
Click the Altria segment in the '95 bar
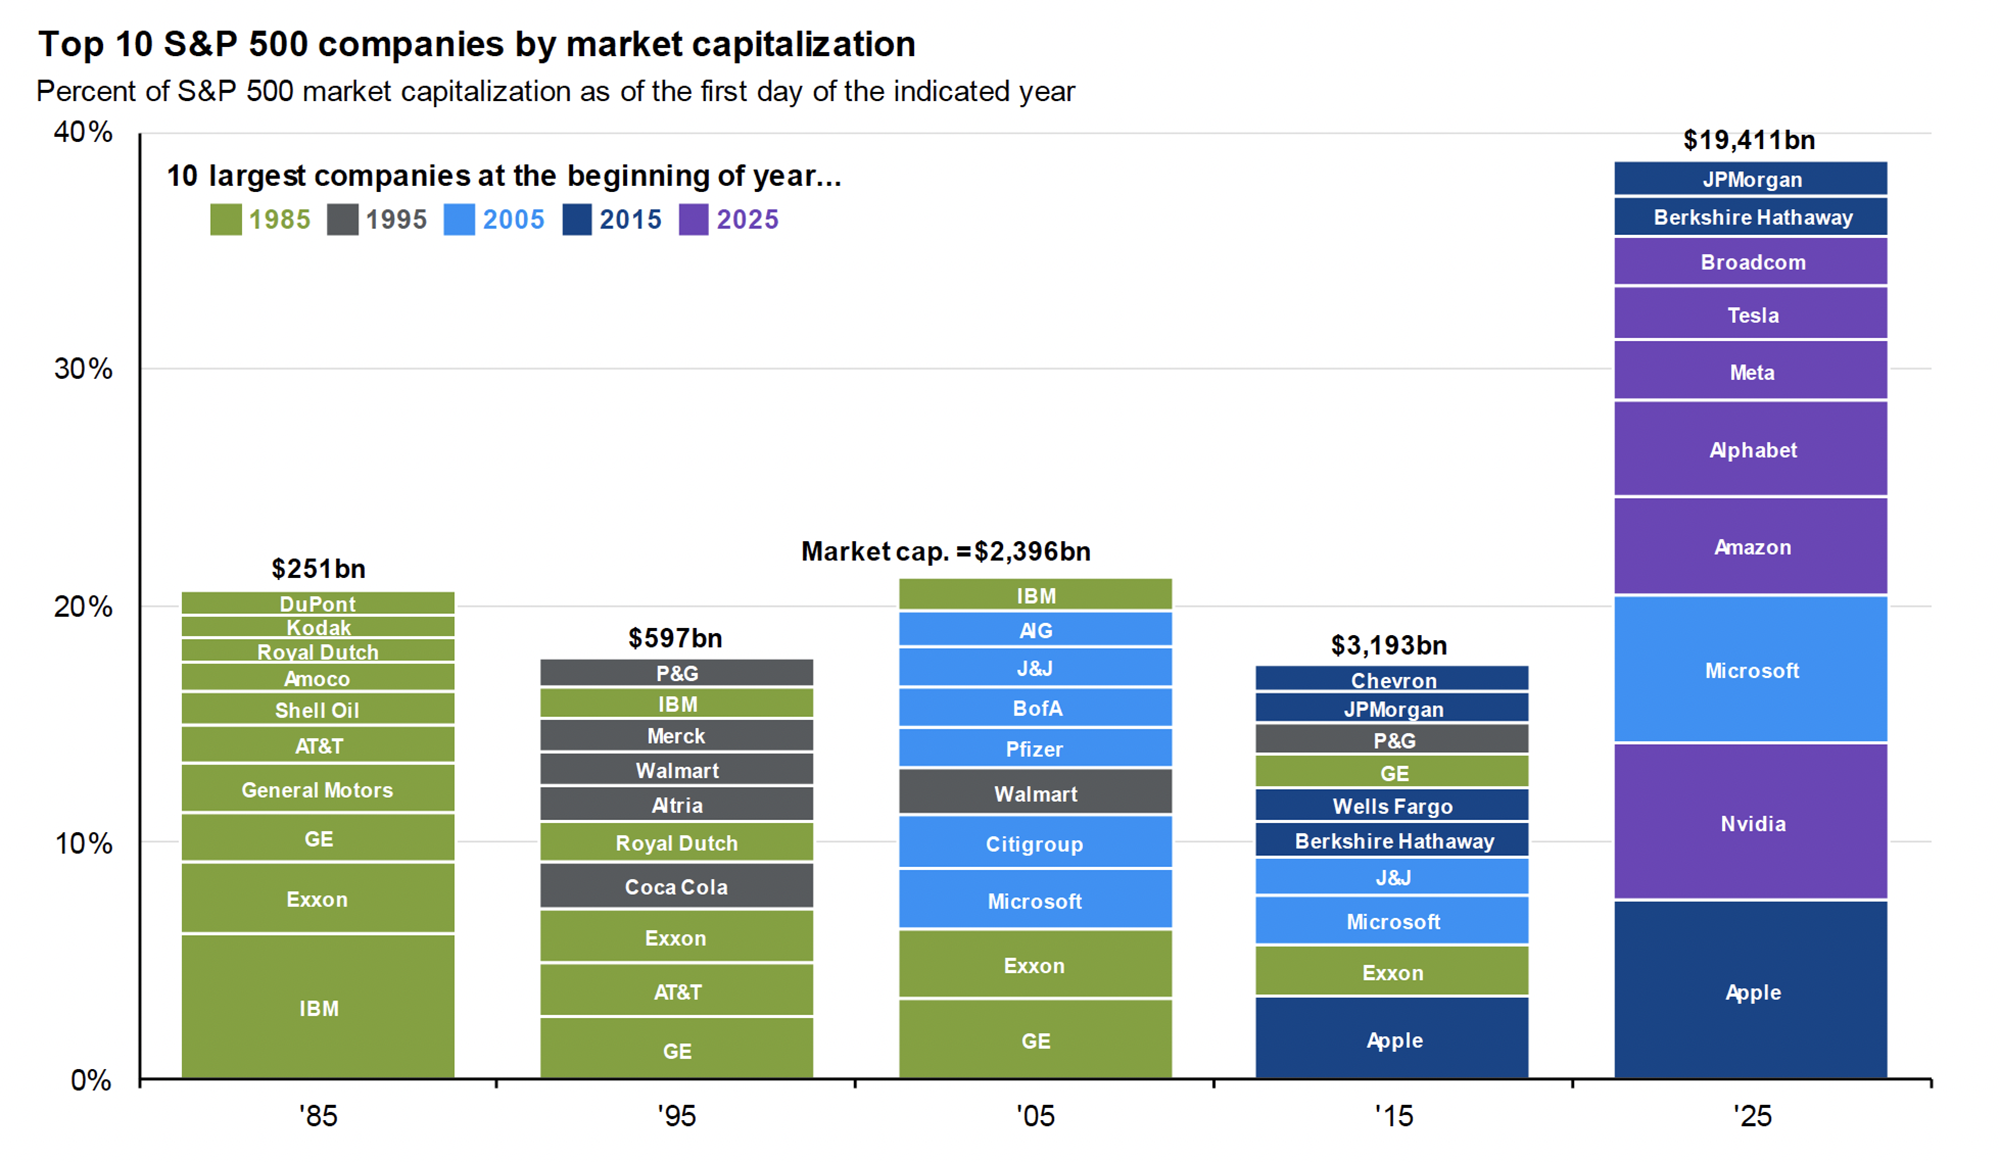(676, 804)
